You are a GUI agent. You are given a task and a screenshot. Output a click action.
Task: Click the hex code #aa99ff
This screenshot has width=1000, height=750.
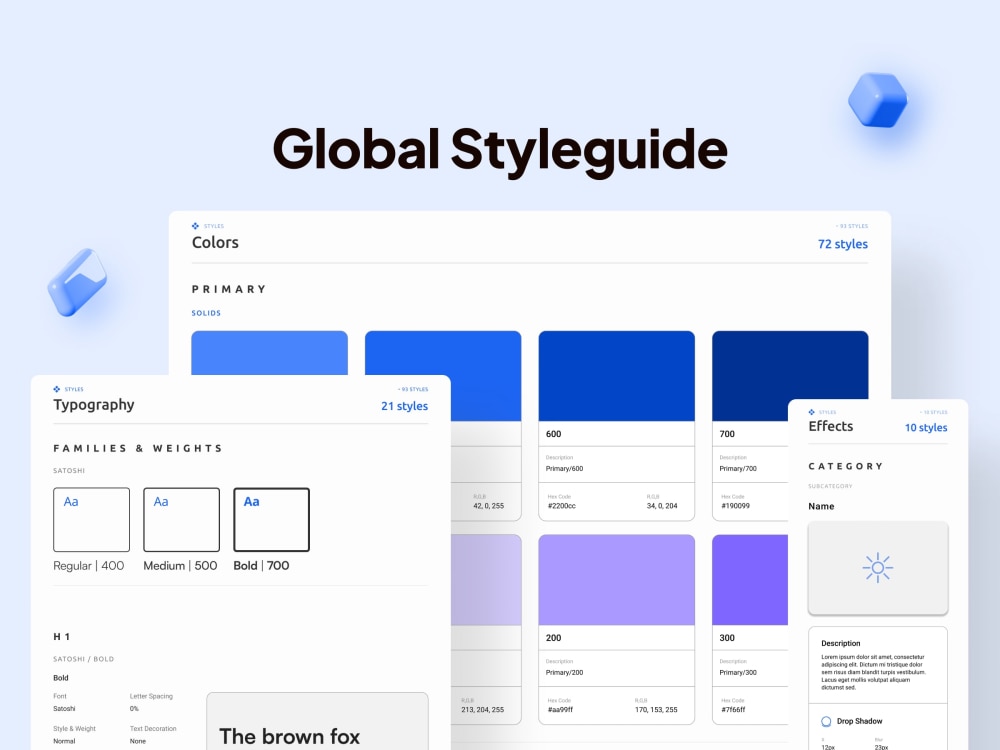(560, 709)
